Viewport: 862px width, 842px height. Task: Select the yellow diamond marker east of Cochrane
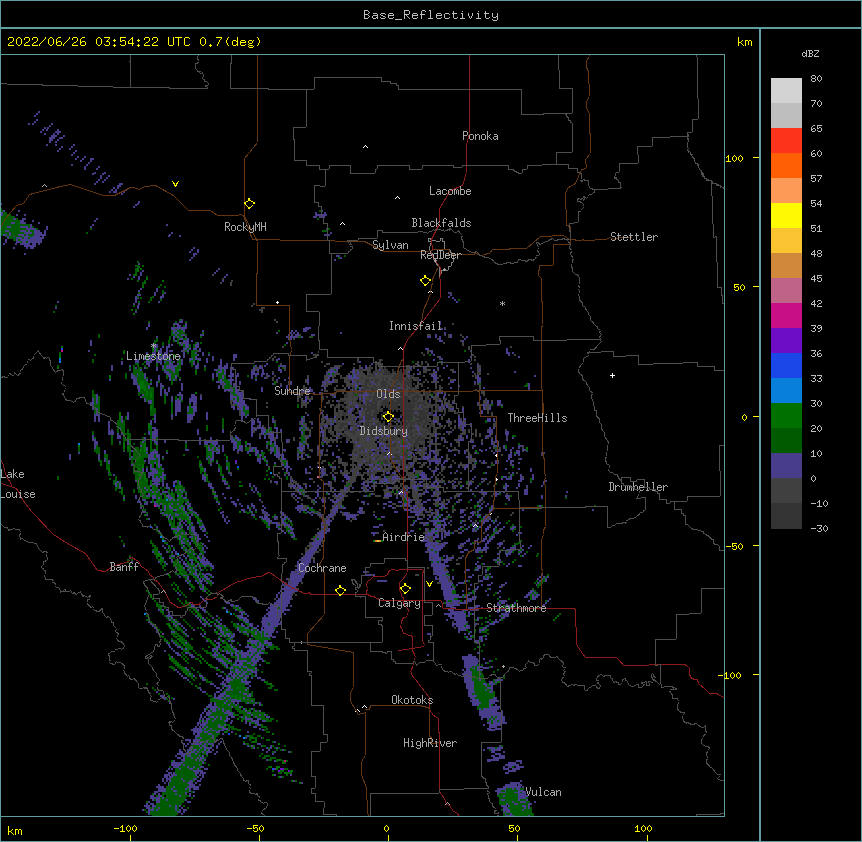[340, 590]
